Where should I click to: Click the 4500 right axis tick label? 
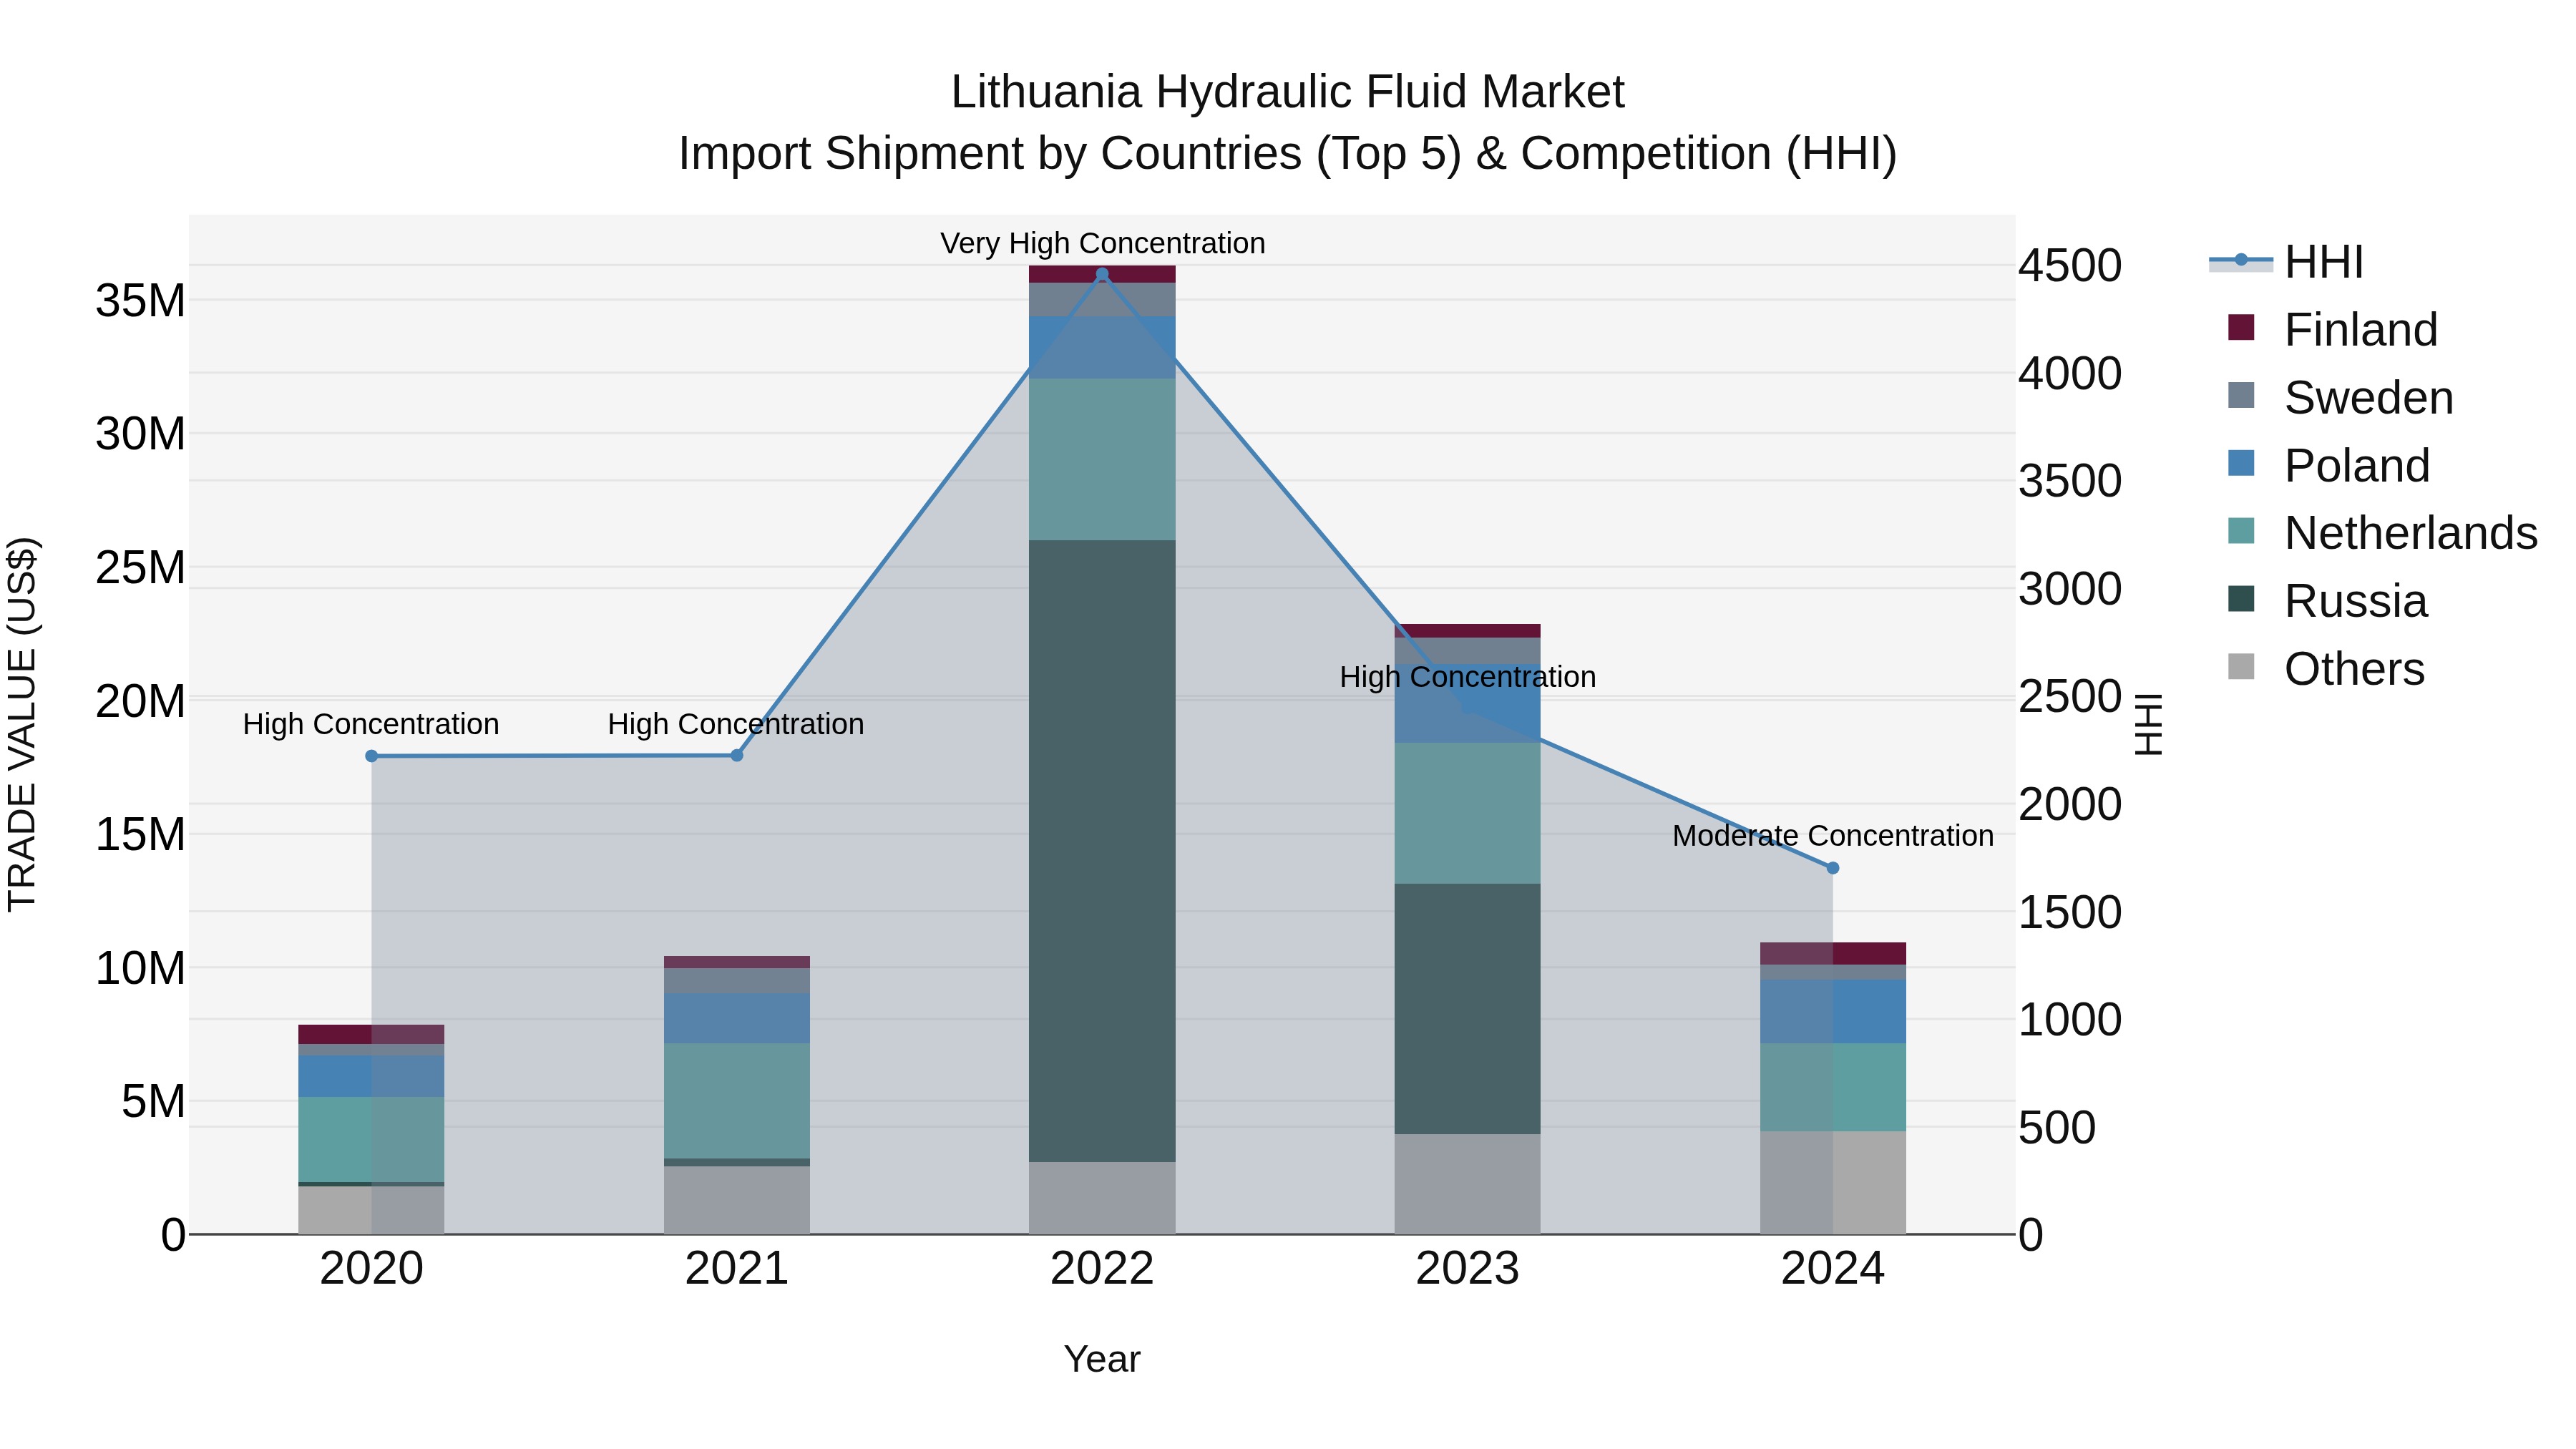[x=2070, y=266]
